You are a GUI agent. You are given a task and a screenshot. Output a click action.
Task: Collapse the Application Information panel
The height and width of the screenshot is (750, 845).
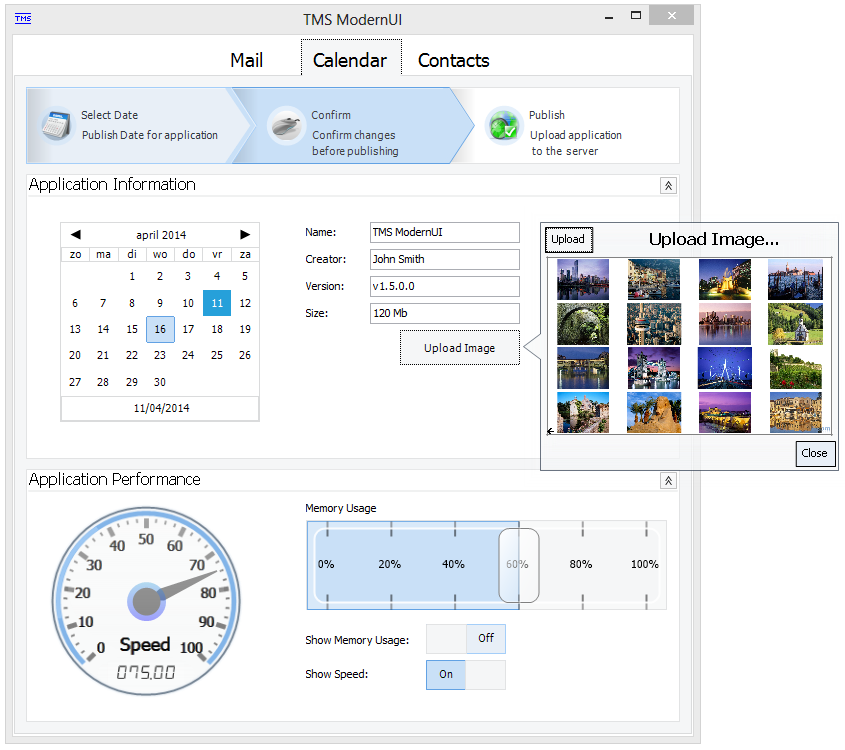click(x=668, y=186)
